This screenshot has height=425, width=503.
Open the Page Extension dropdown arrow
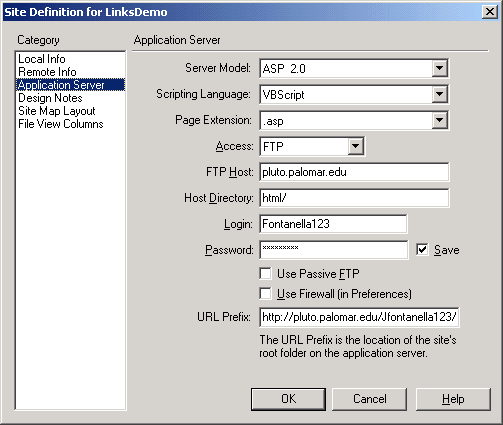point(439,120)
